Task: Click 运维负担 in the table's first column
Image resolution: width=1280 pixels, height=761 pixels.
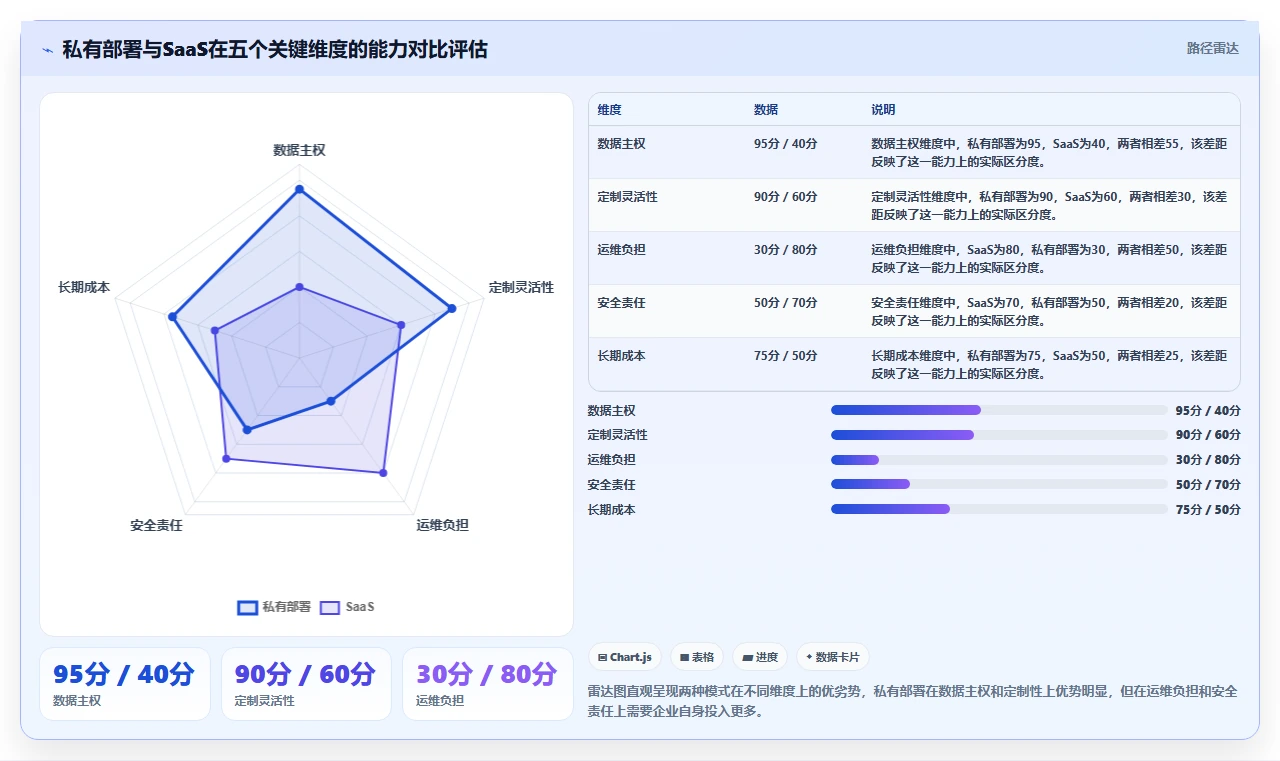Action: pyautogui.click(x=621, y=250)
